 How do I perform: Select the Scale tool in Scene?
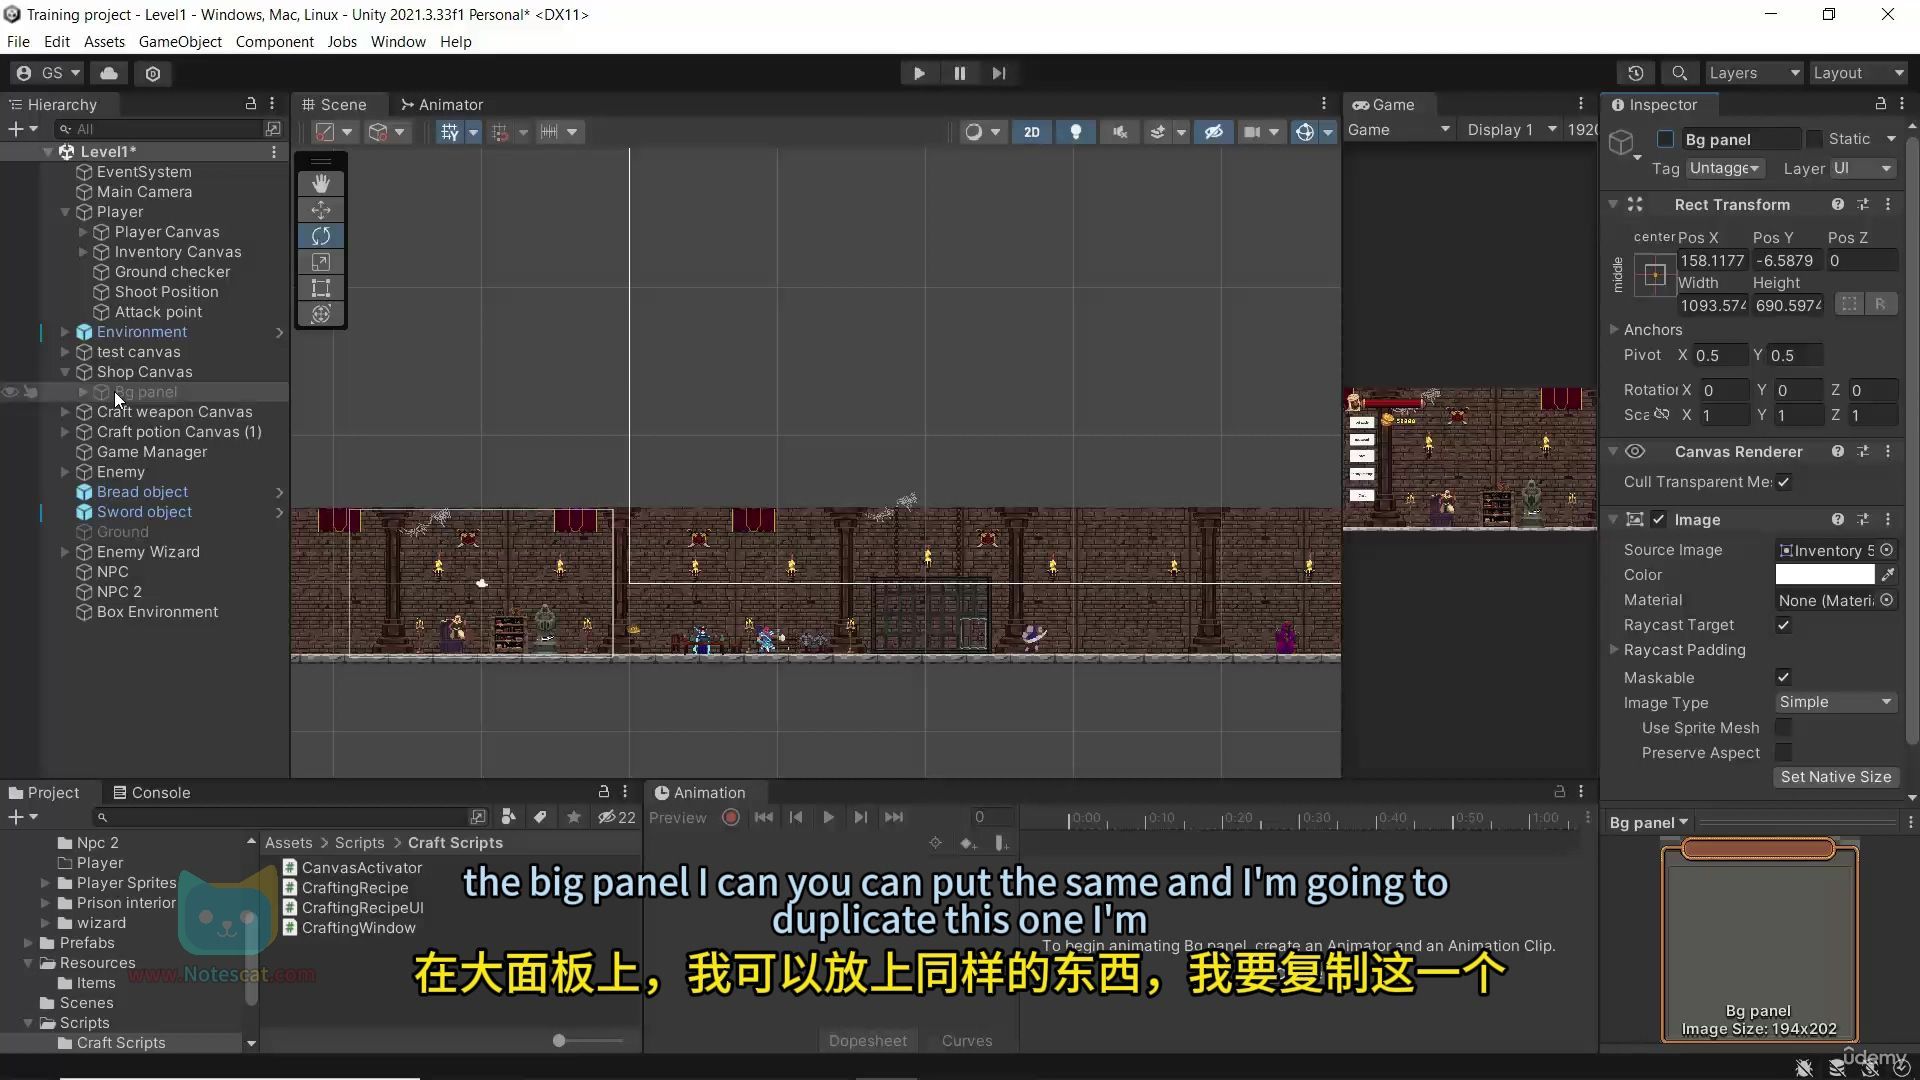(x=321, y=262)
